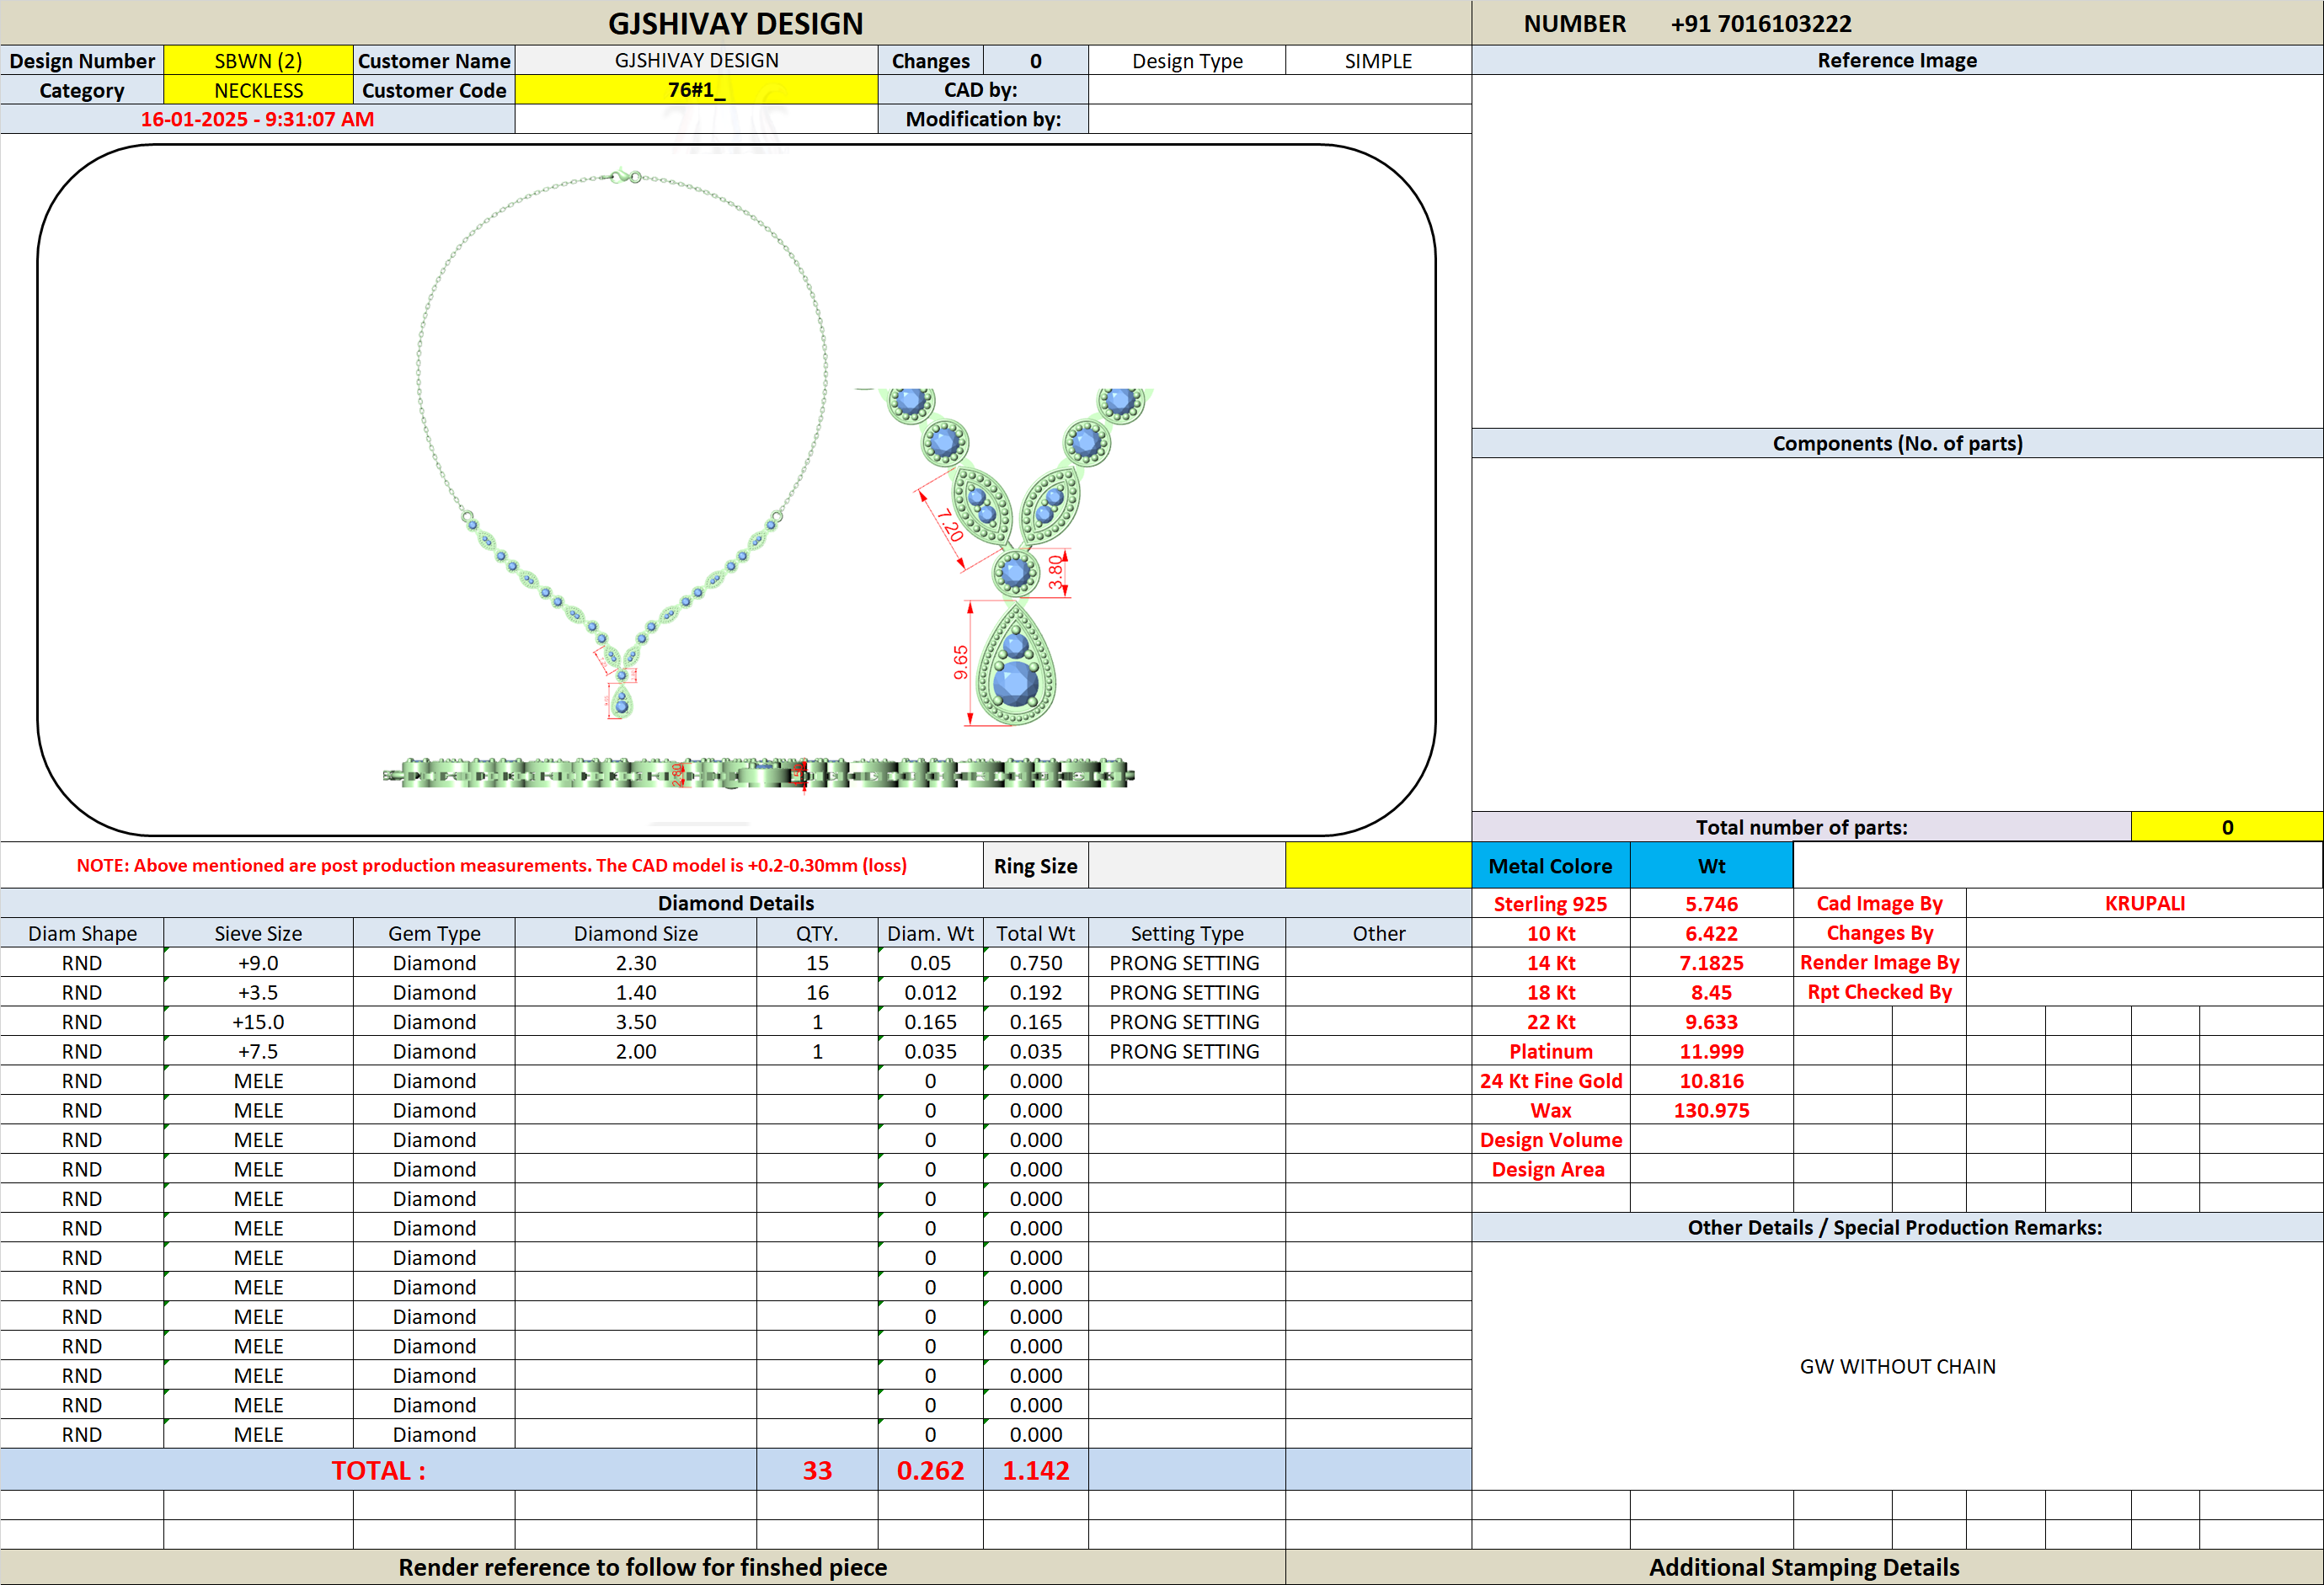Click total weight 0.165 cell
The width and height of the screenshot is (2324, 1585).
[1035, 1021]
